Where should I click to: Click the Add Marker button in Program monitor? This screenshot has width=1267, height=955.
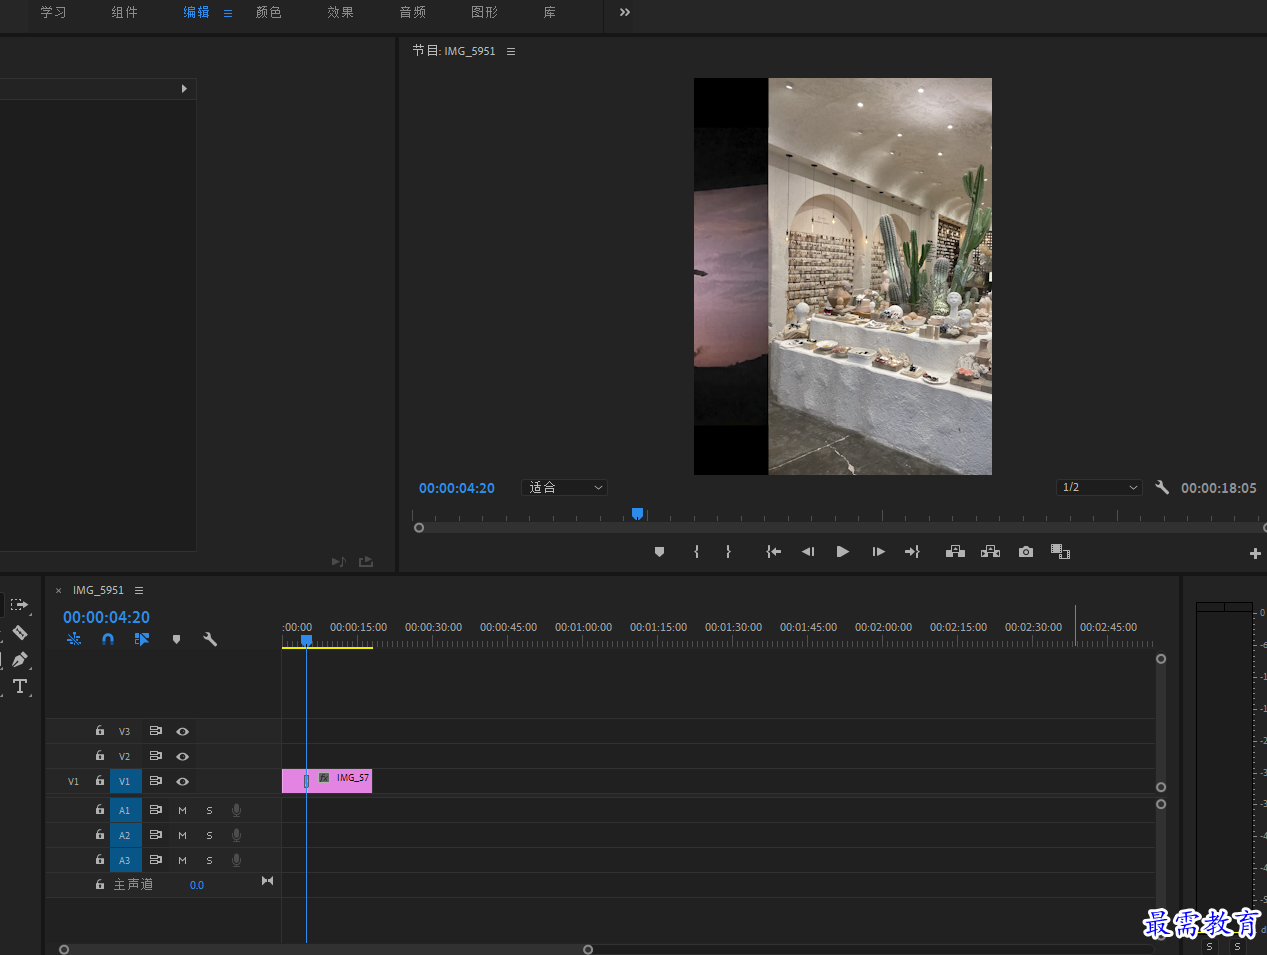coord(659,552)
